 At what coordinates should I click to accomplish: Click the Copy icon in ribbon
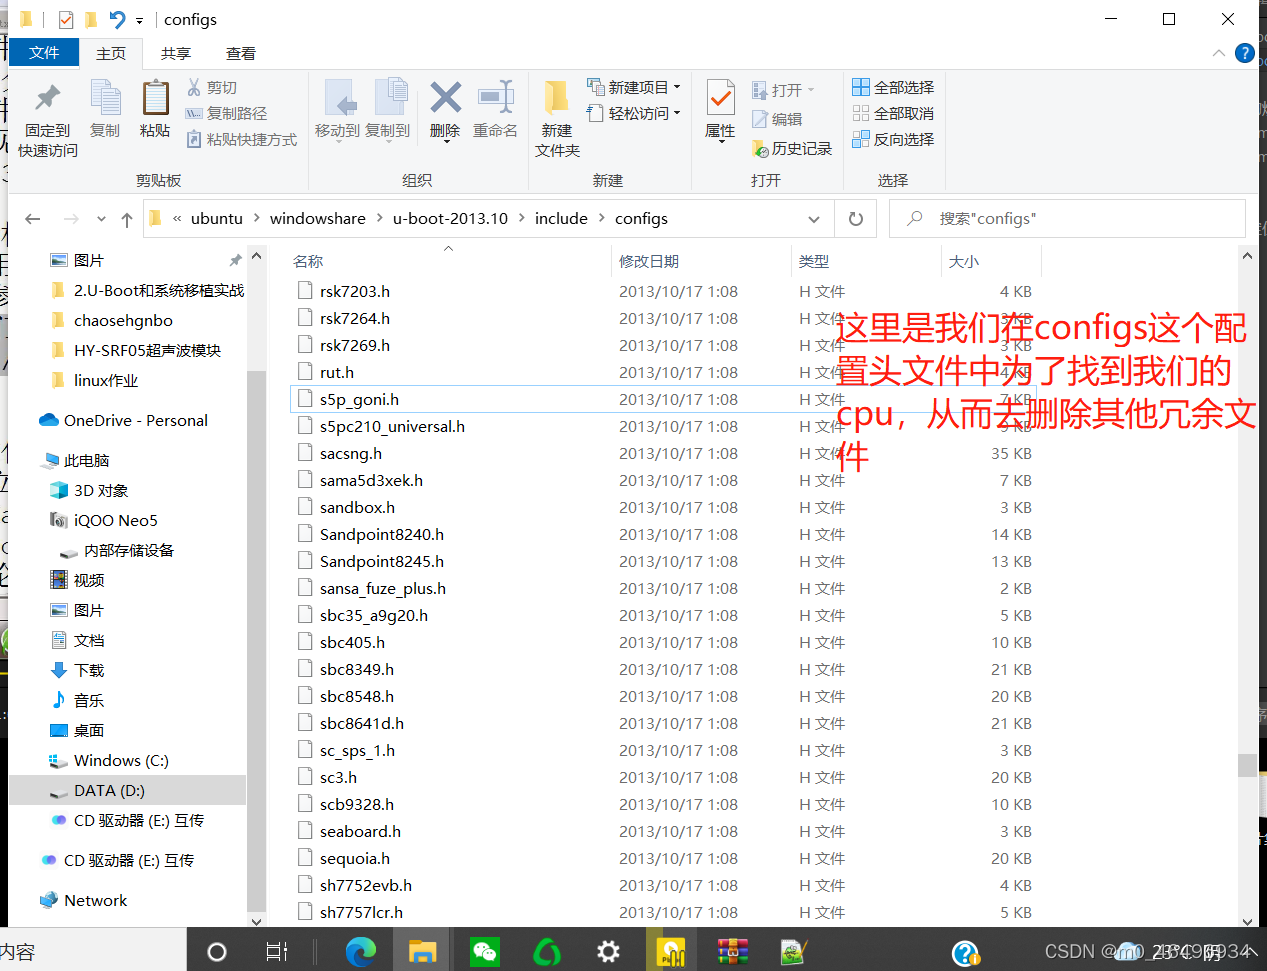coord(105,98)
